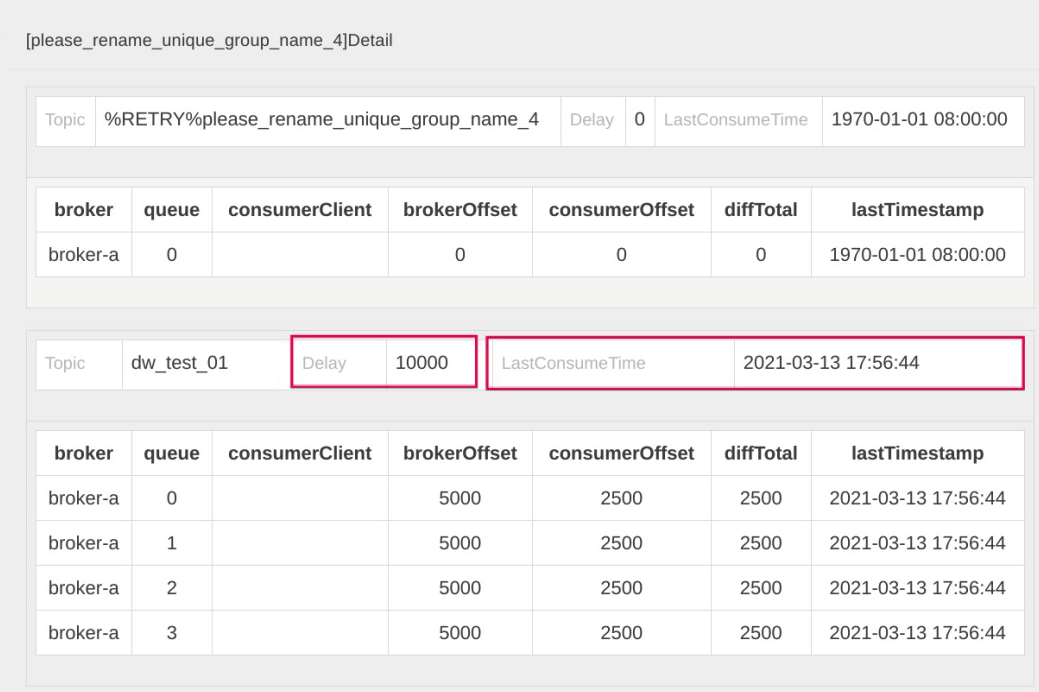This screenshot has height=692, width=1039.
Task: Click the lastTimestamp cell in the queue 2 row
Action: [x=917, y=588]
